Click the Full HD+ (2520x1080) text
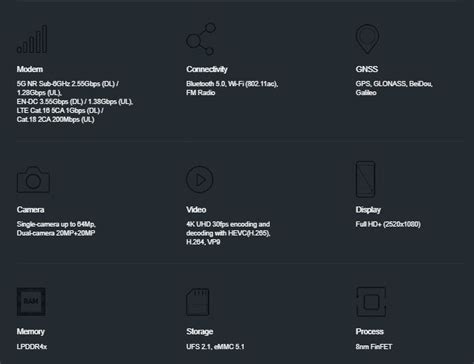The width and height of the screenshot is (474, 364). (388, 224)
